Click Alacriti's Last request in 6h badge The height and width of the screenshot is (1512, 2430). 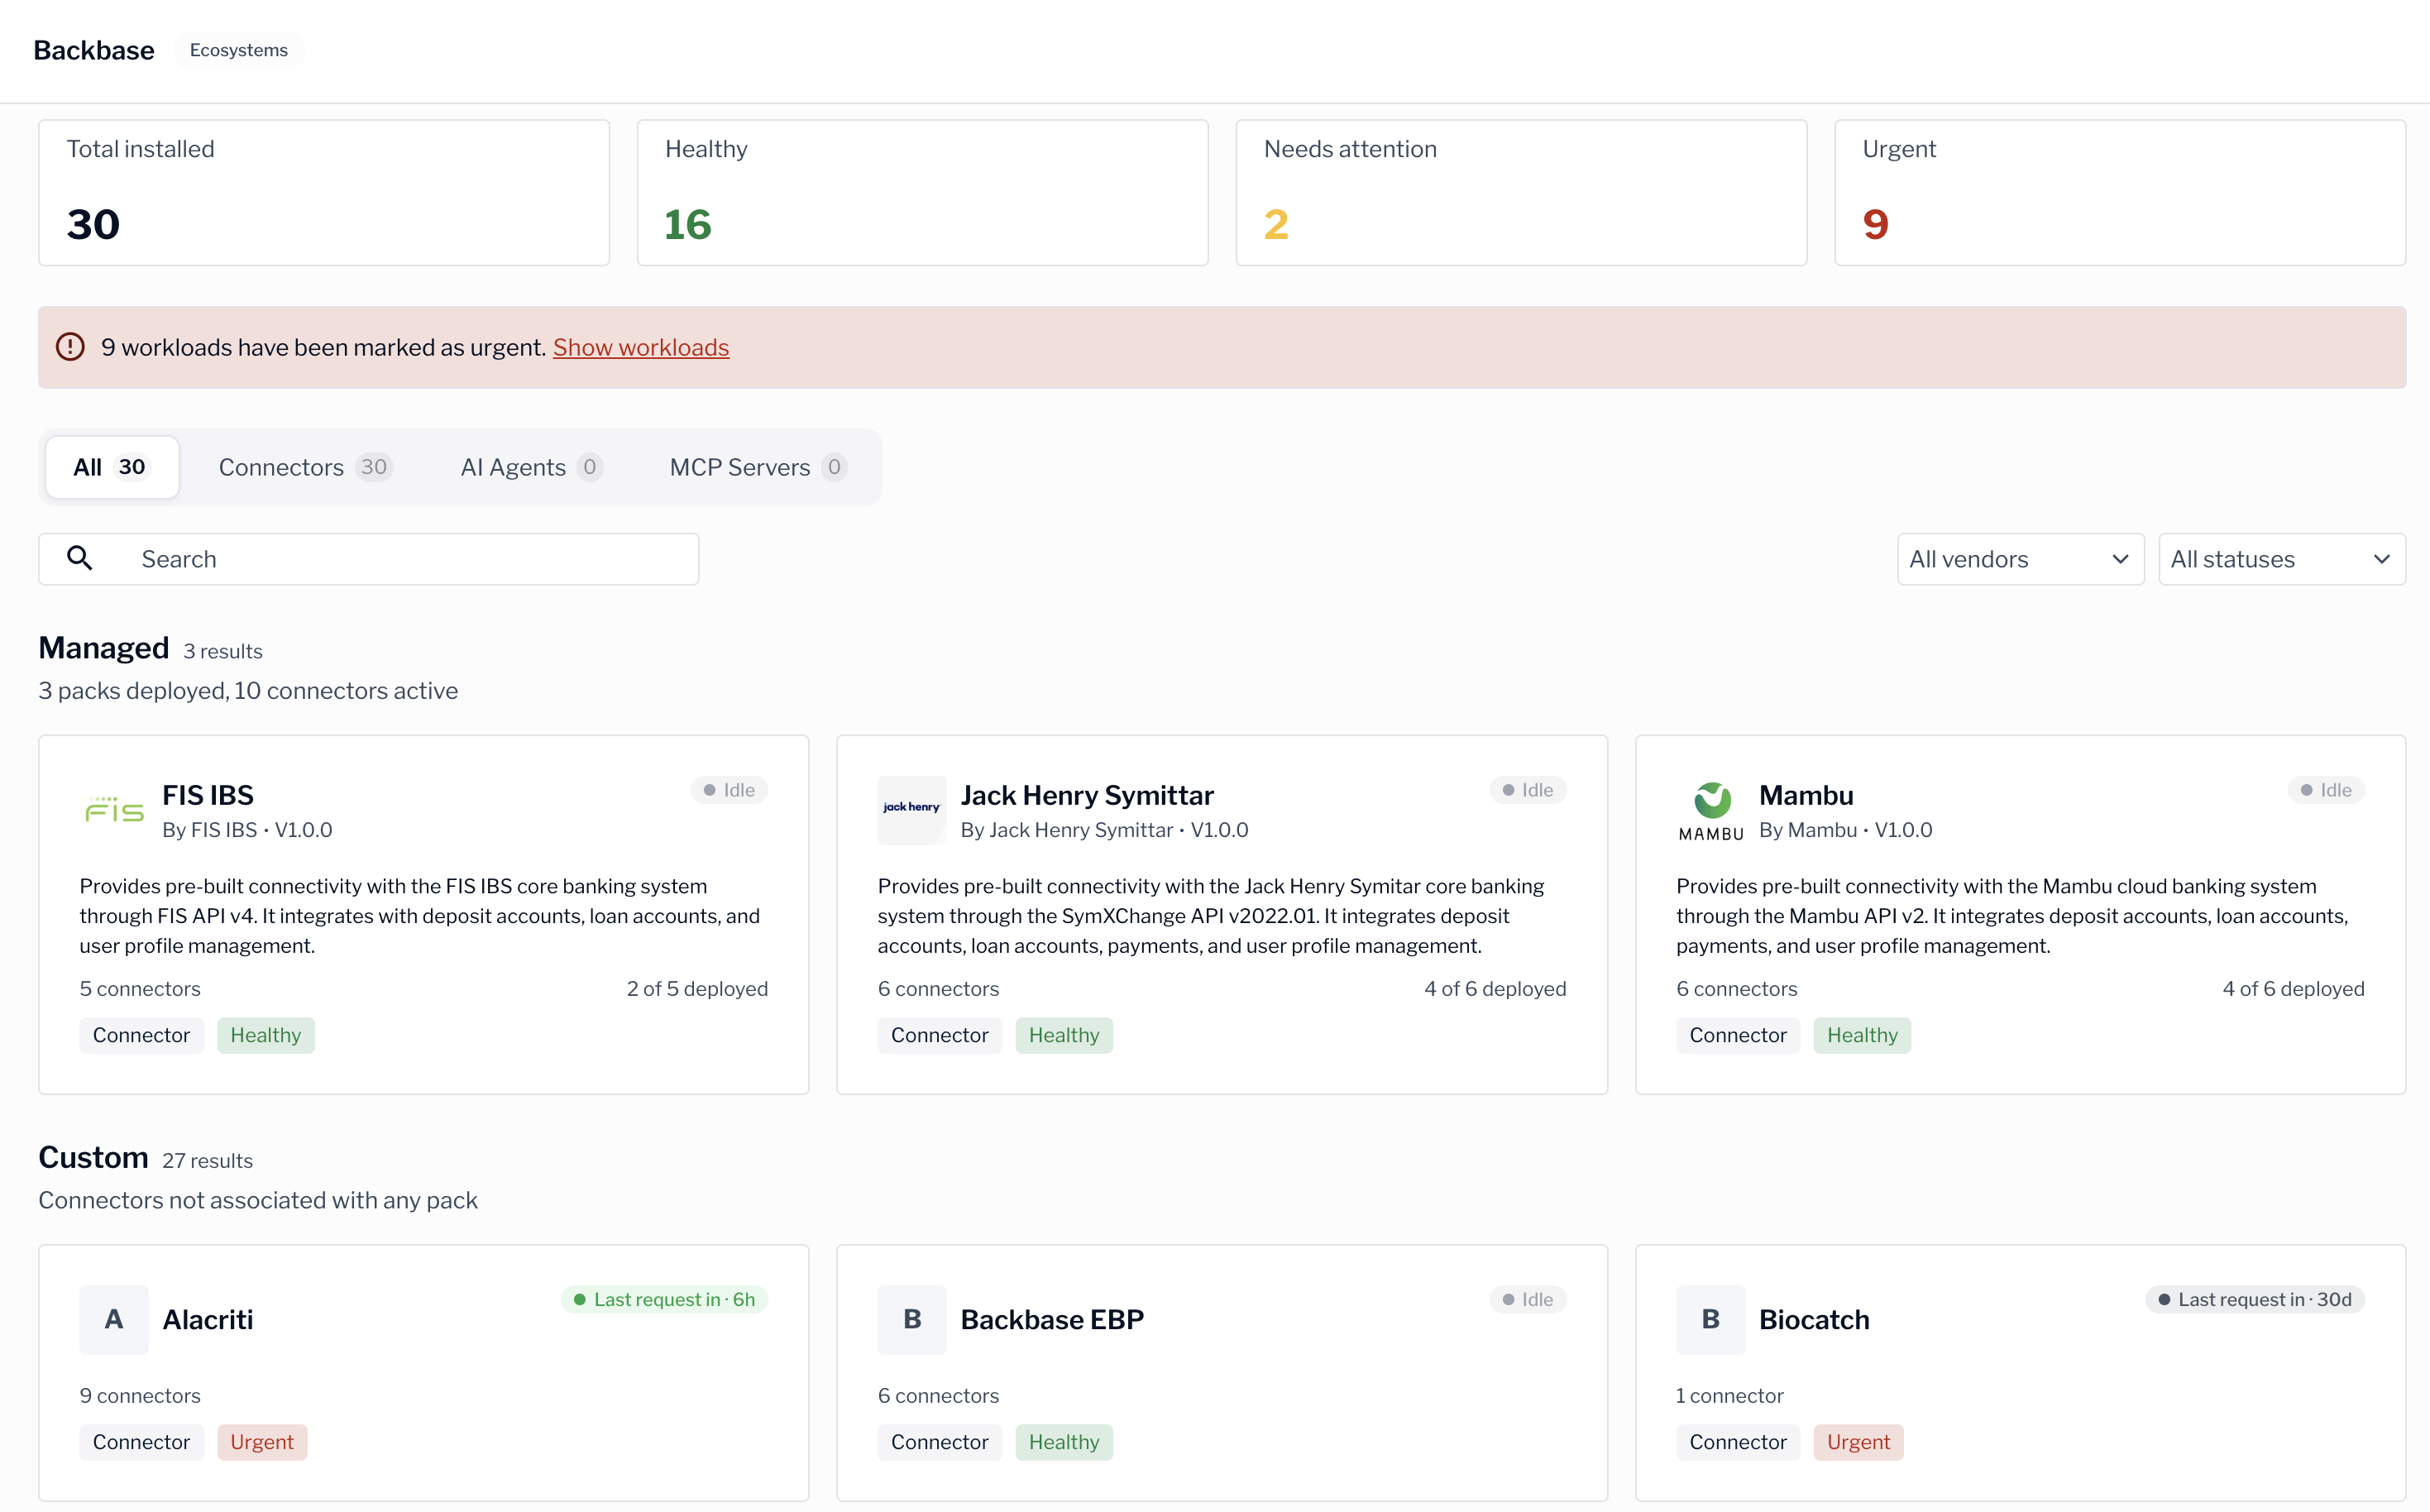664,1299
